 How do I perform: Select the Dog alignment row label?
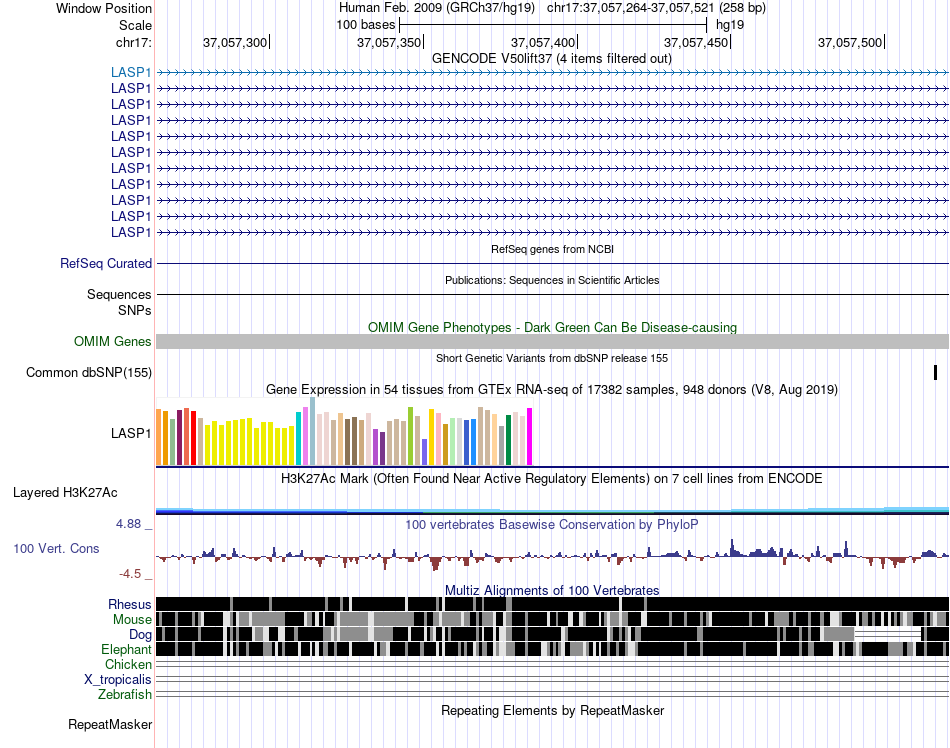[x=140, y=635]
